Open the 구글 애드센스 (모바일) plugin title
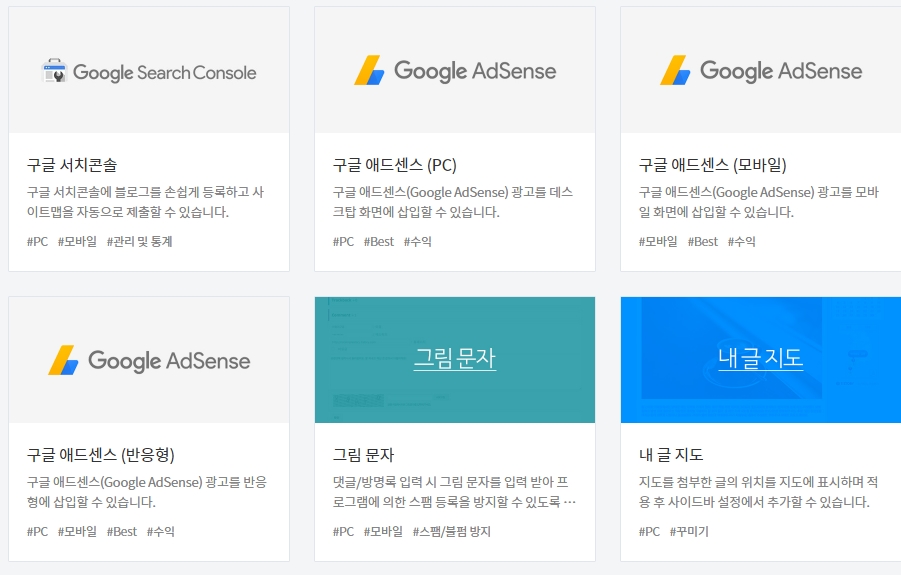 pyautogui.click(x=713, y=165)
